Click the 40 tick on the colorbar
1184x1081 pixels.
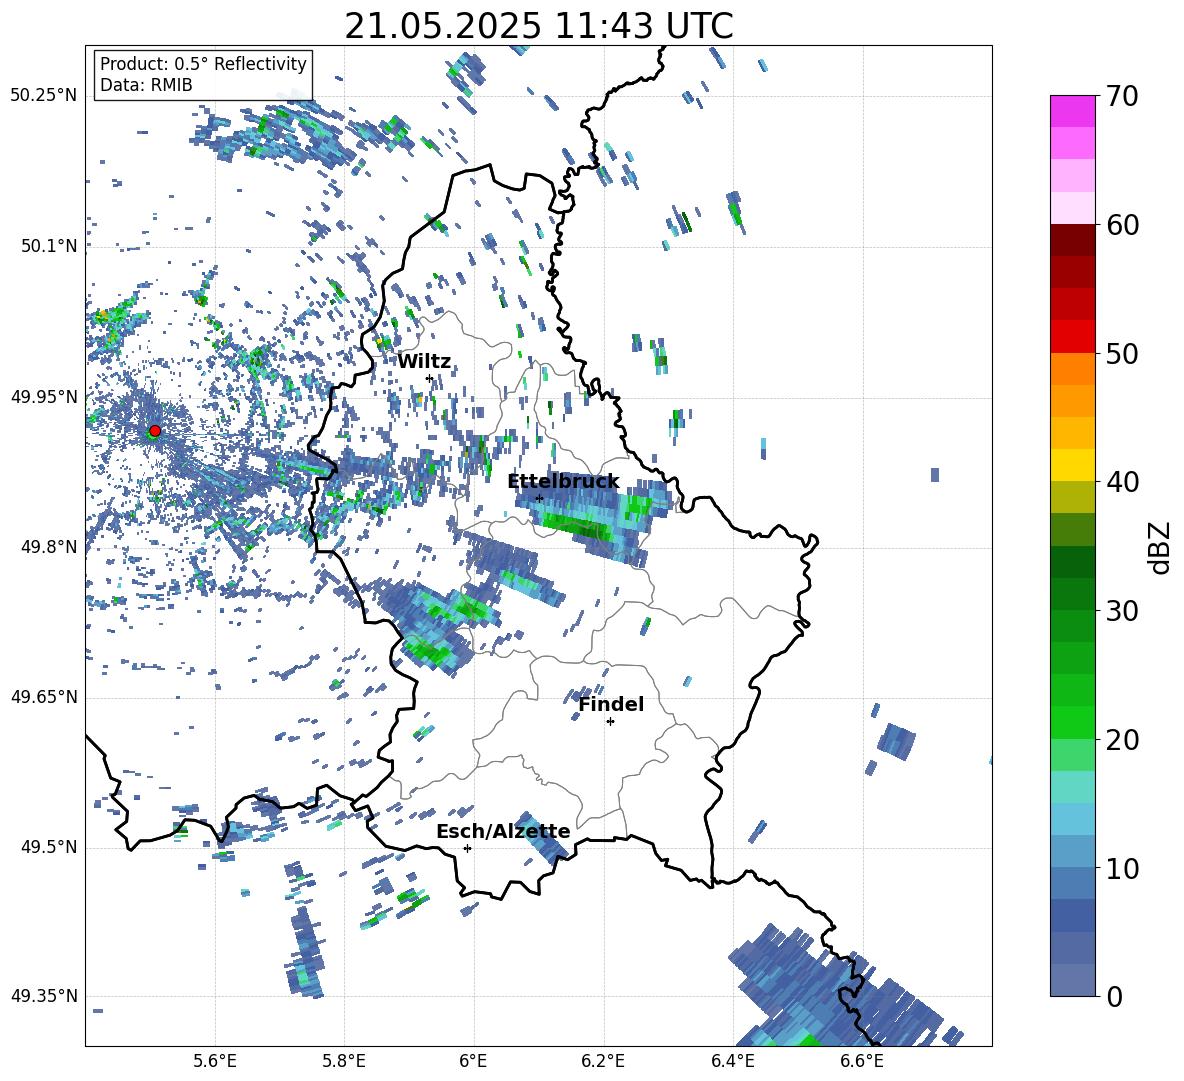click(1121, 482)
